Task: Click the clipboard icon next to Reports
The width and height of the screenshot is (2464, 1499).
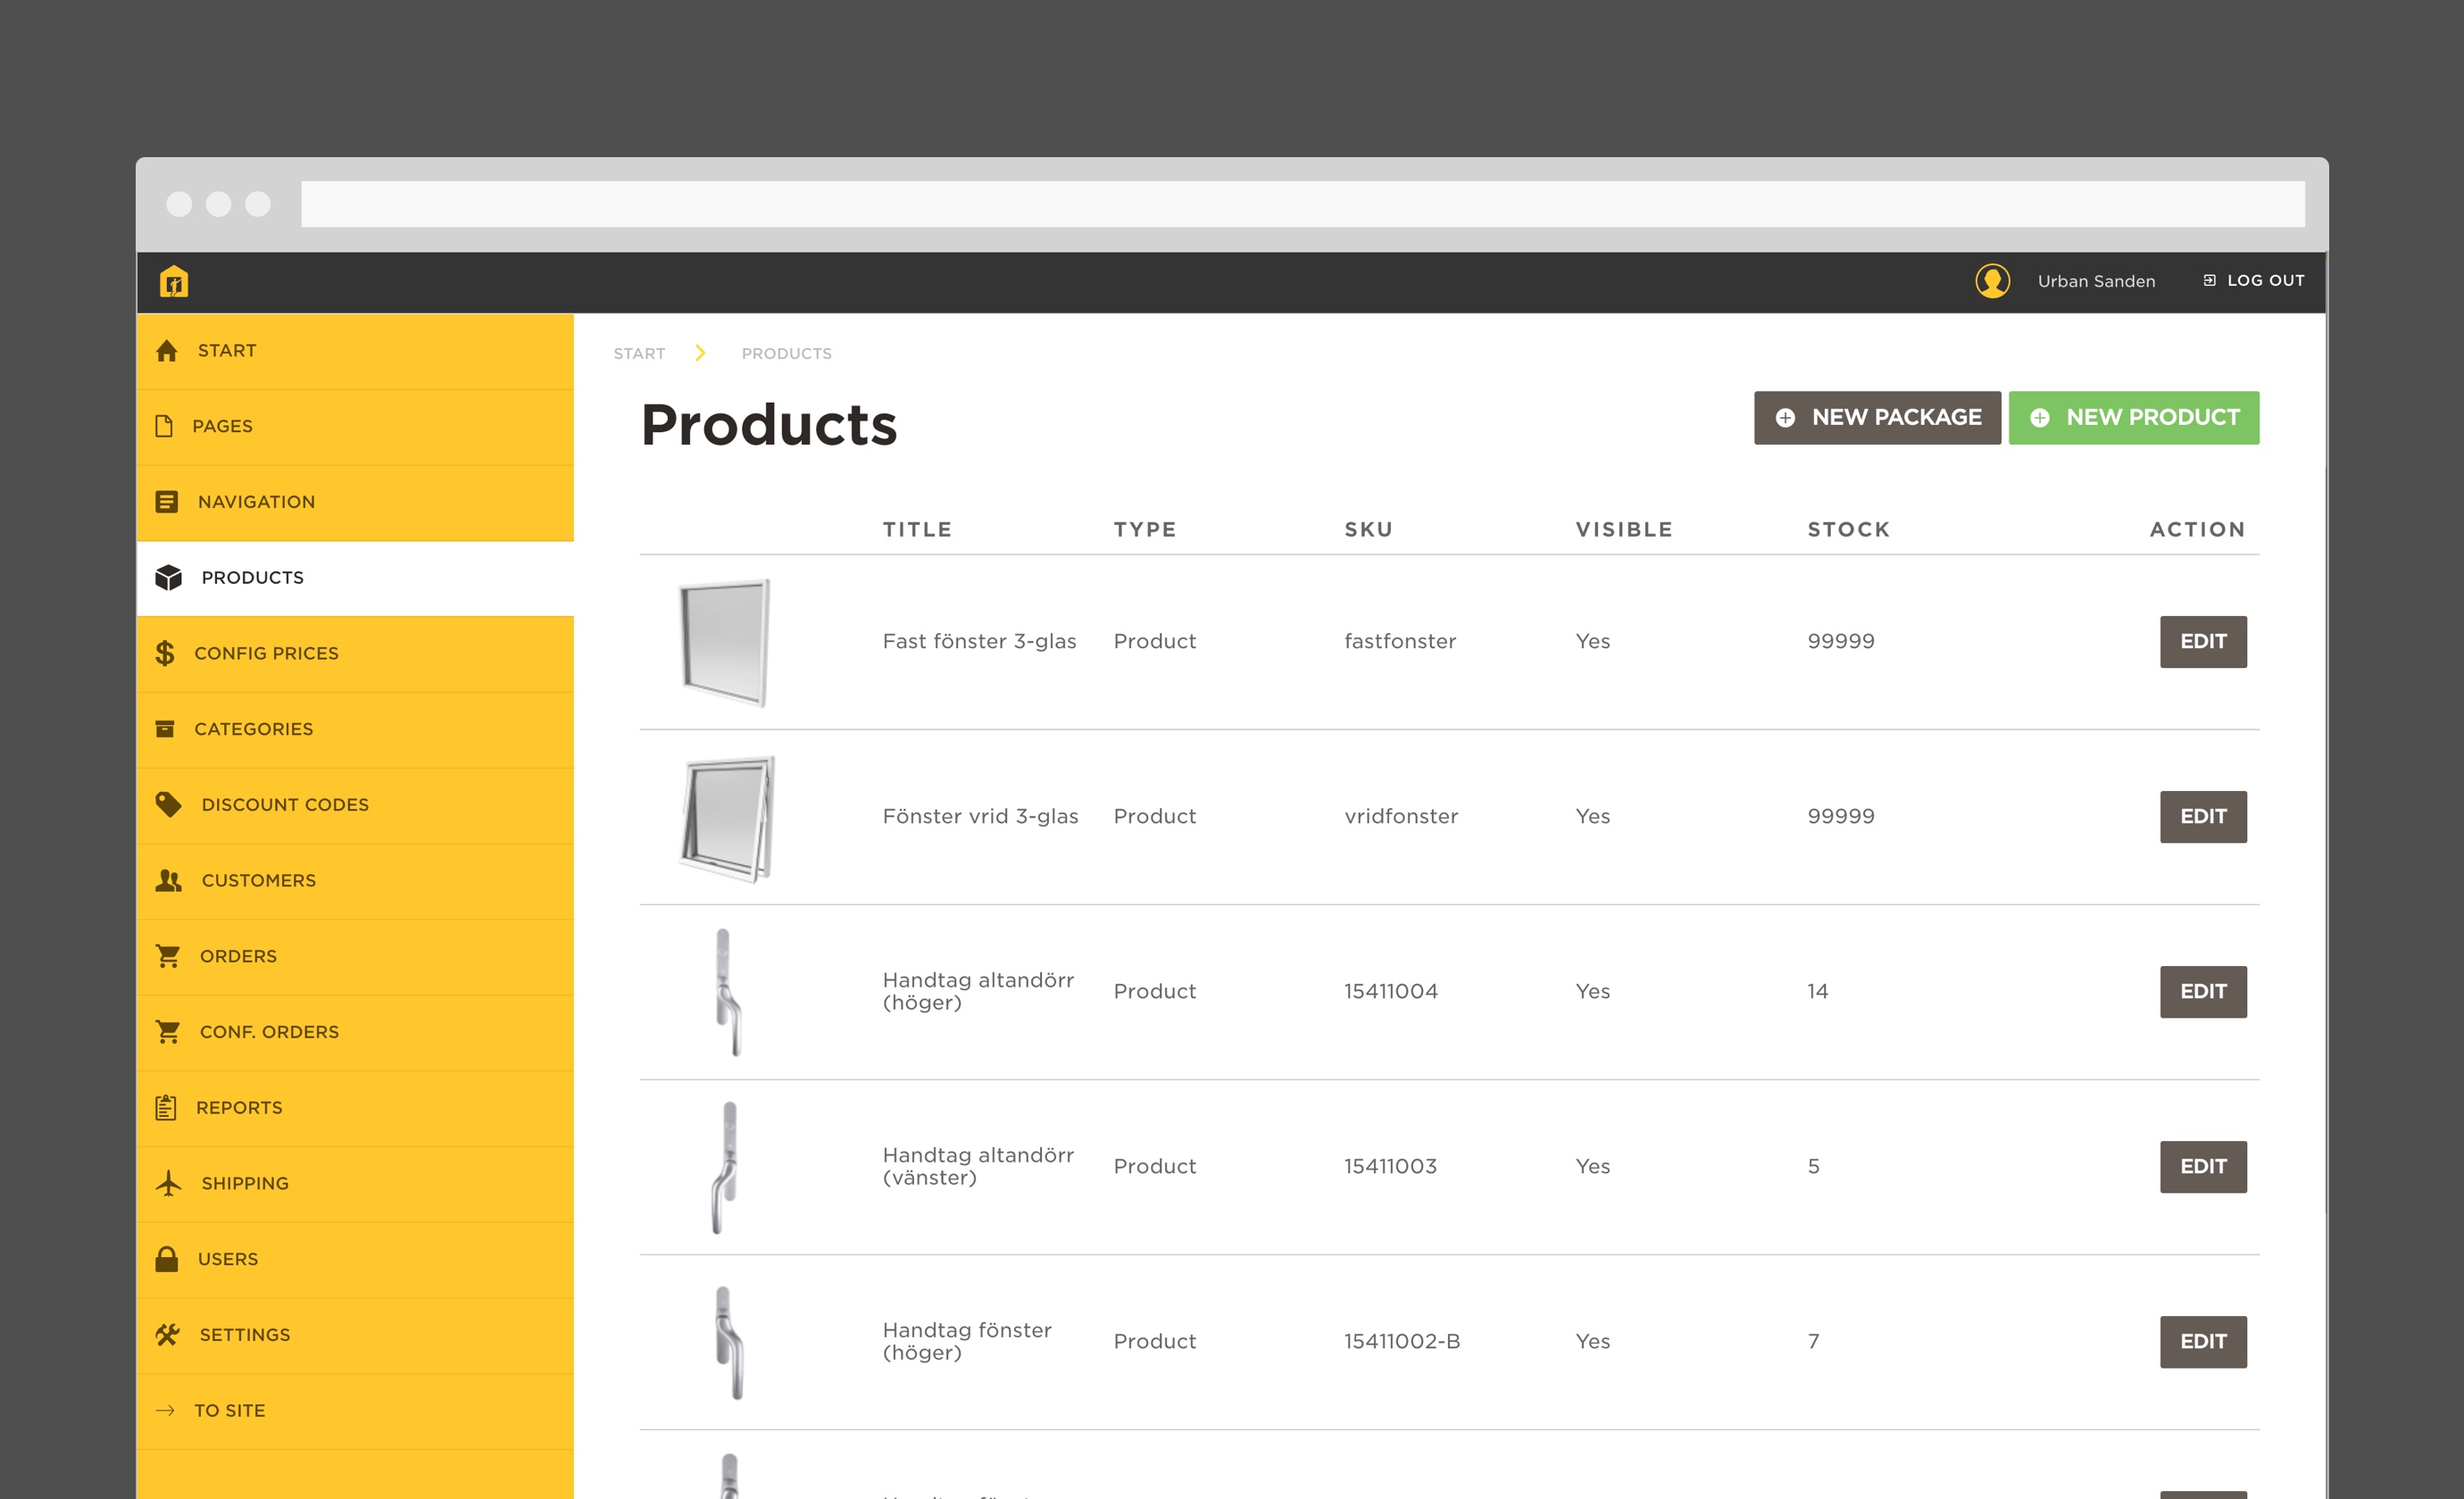Action: [x=166, y=1108]
